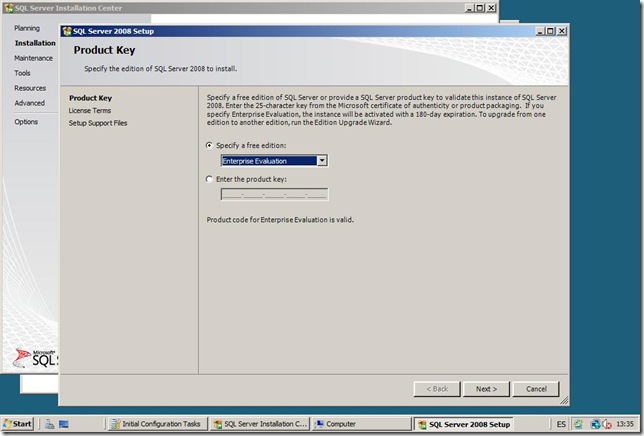Open Advanced in SQL Server Installation Center
The width and height of the screenshot is (644, 436).
(30, 103)
